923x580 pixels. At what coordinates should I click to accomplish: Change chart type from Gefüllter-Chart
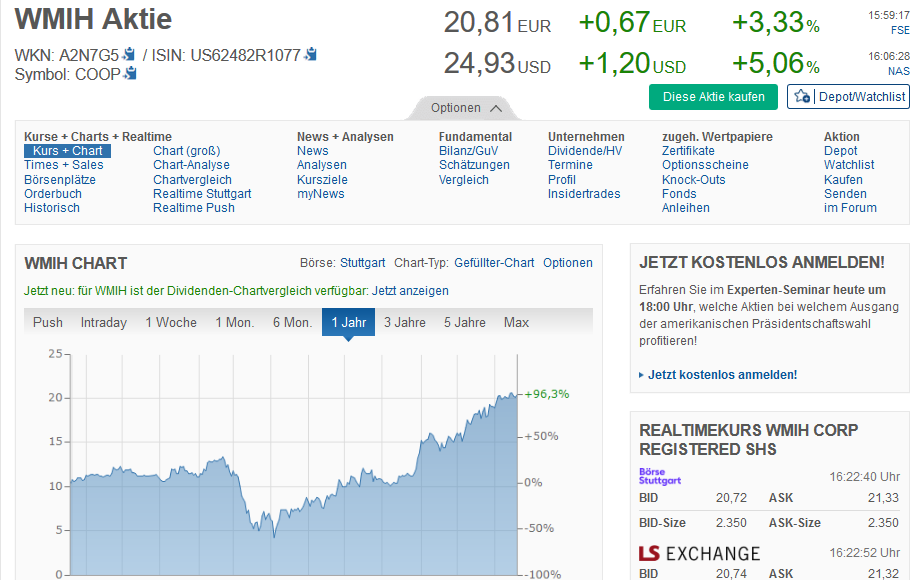pos(494,263)
